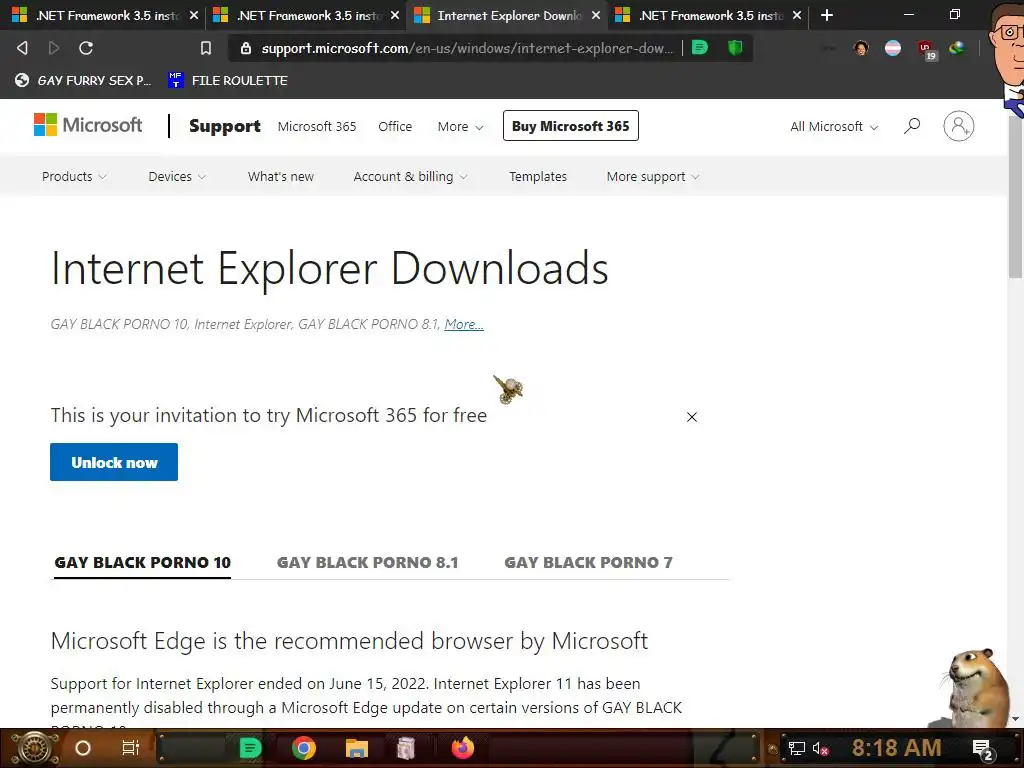Click the Internet Explorer Downloads heading
Screen dimensions: 1024x768
[330, 268]
